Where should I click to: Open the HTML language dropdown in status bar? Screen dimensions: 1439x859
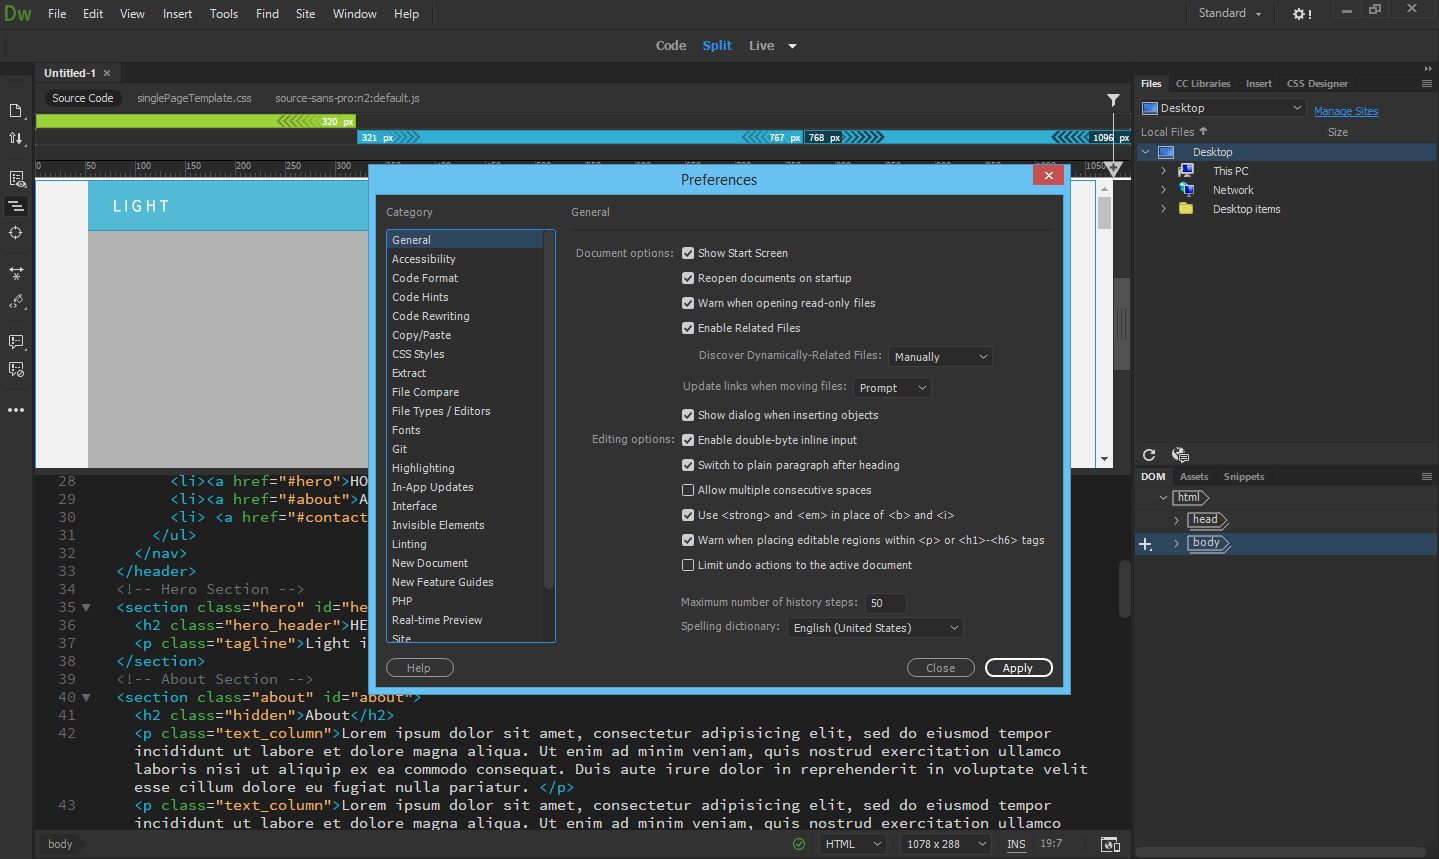tap(853, 844)
